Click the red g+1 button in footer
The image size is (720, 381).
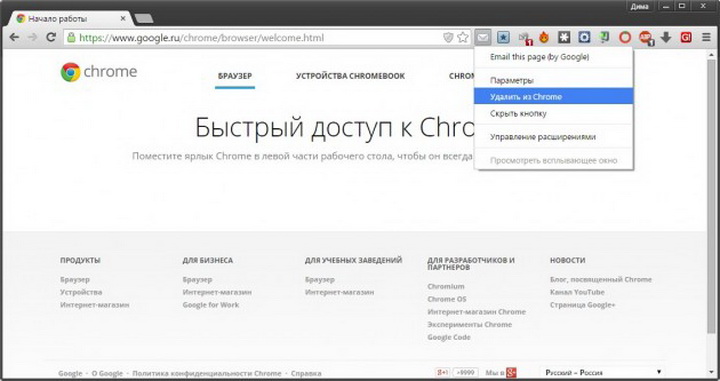(442, 372)
